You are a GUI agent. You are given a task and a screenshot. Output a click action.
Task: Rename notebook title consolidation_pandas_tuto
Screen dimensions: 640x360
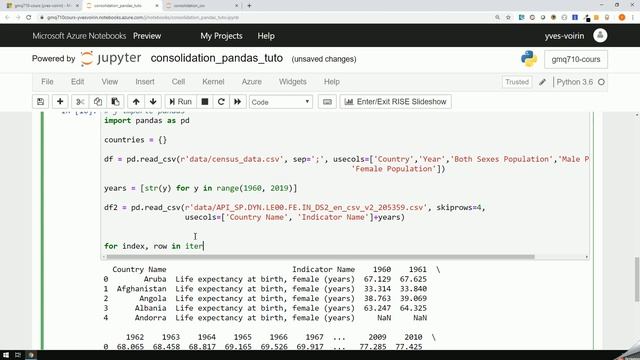217,58
